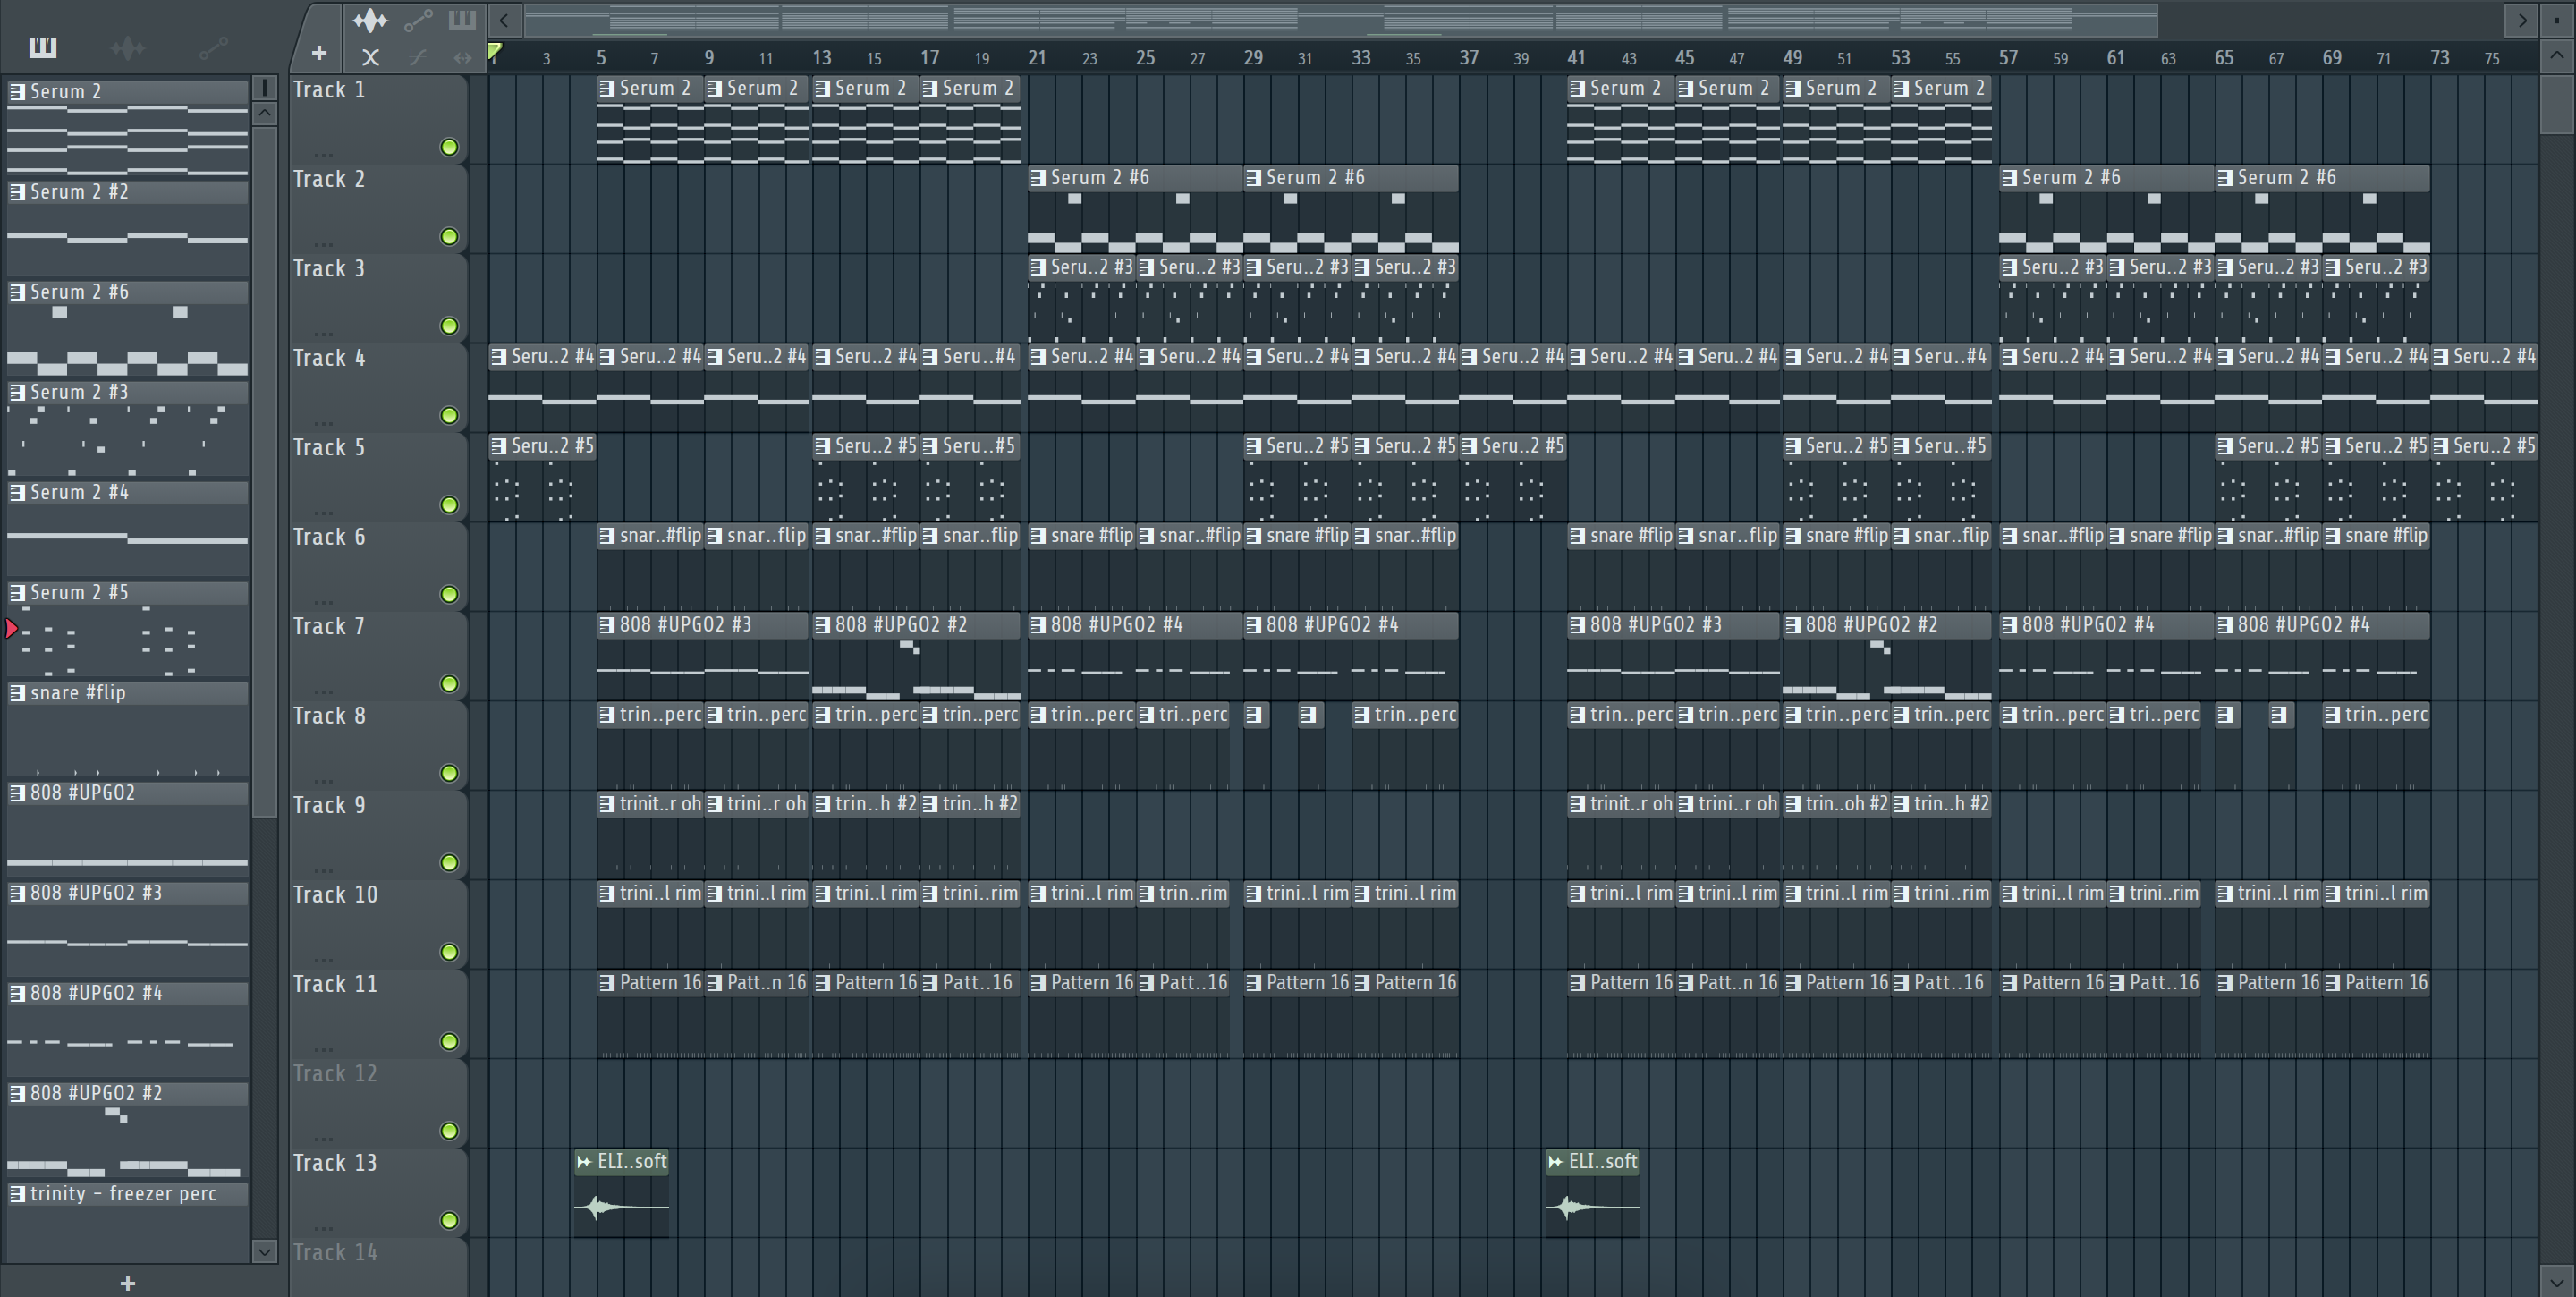Image resolution: width=2576 pixels, height=1297 pixels.
Task: Click the stretch arrows icon in the playlist toolbar
Action: (462, 58)
